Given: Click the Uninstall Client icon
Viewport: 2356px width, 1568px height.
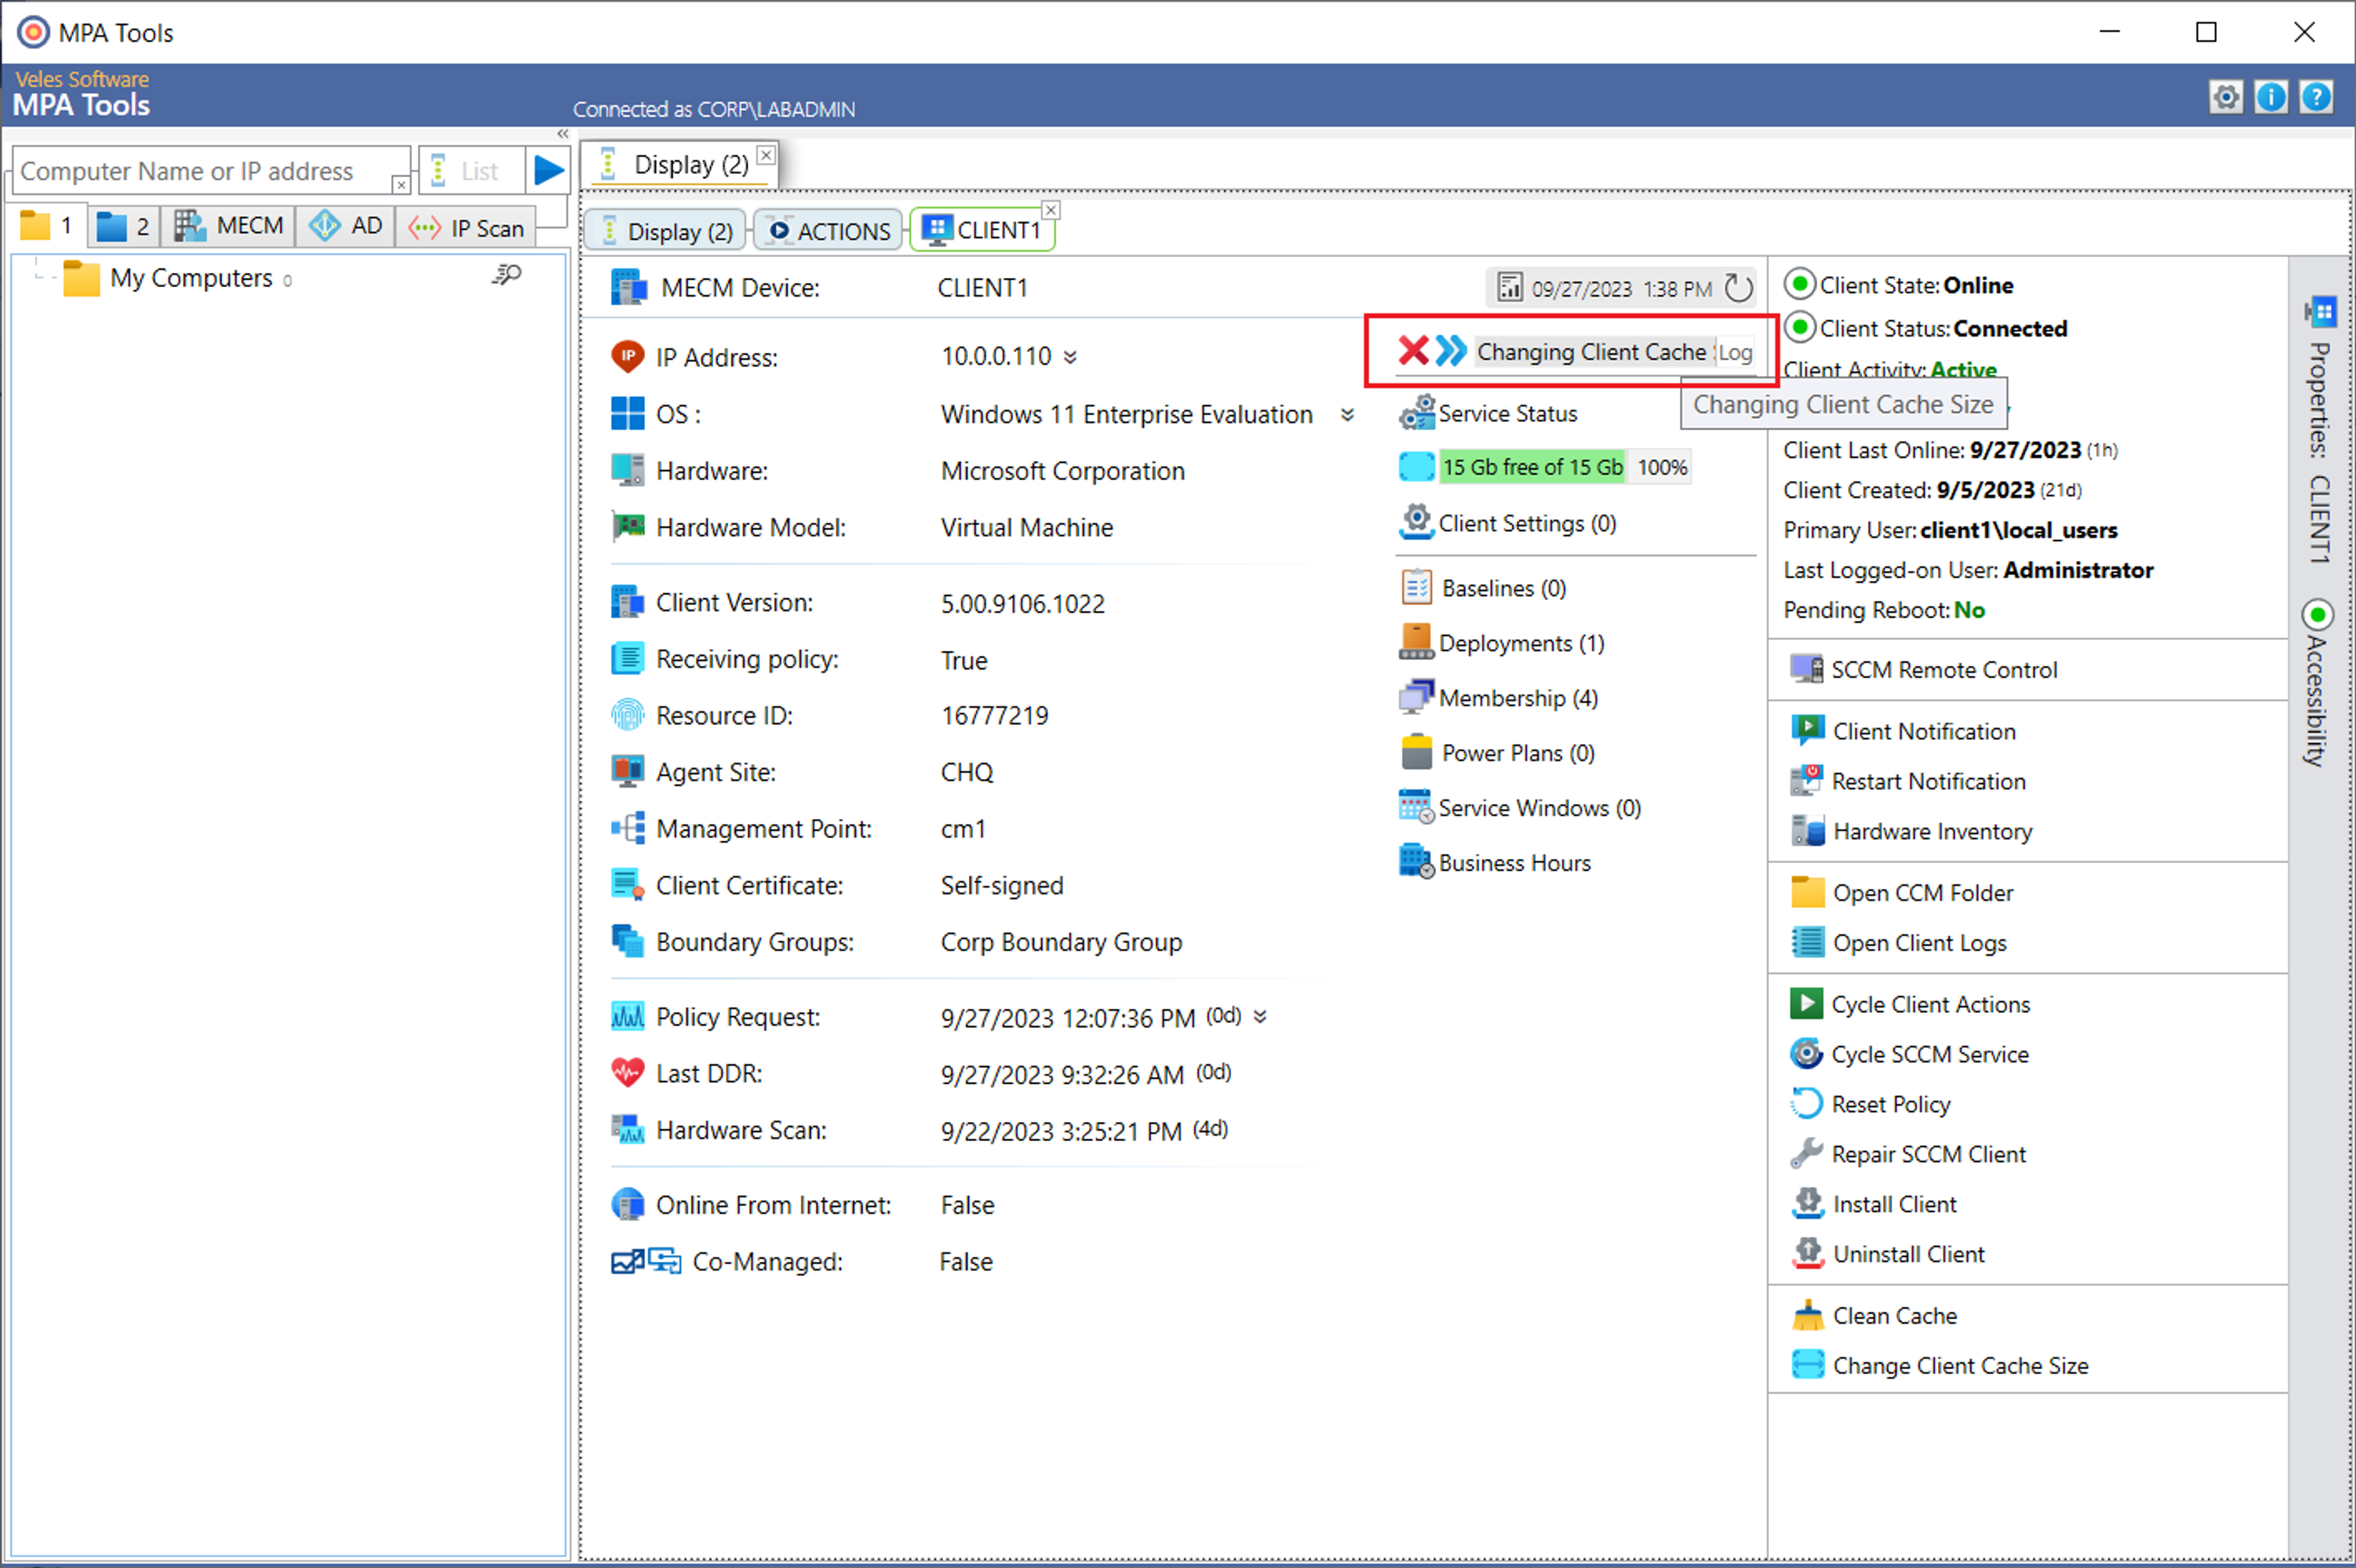Looking at the screenshot, I should (x=1807, y=1253).
